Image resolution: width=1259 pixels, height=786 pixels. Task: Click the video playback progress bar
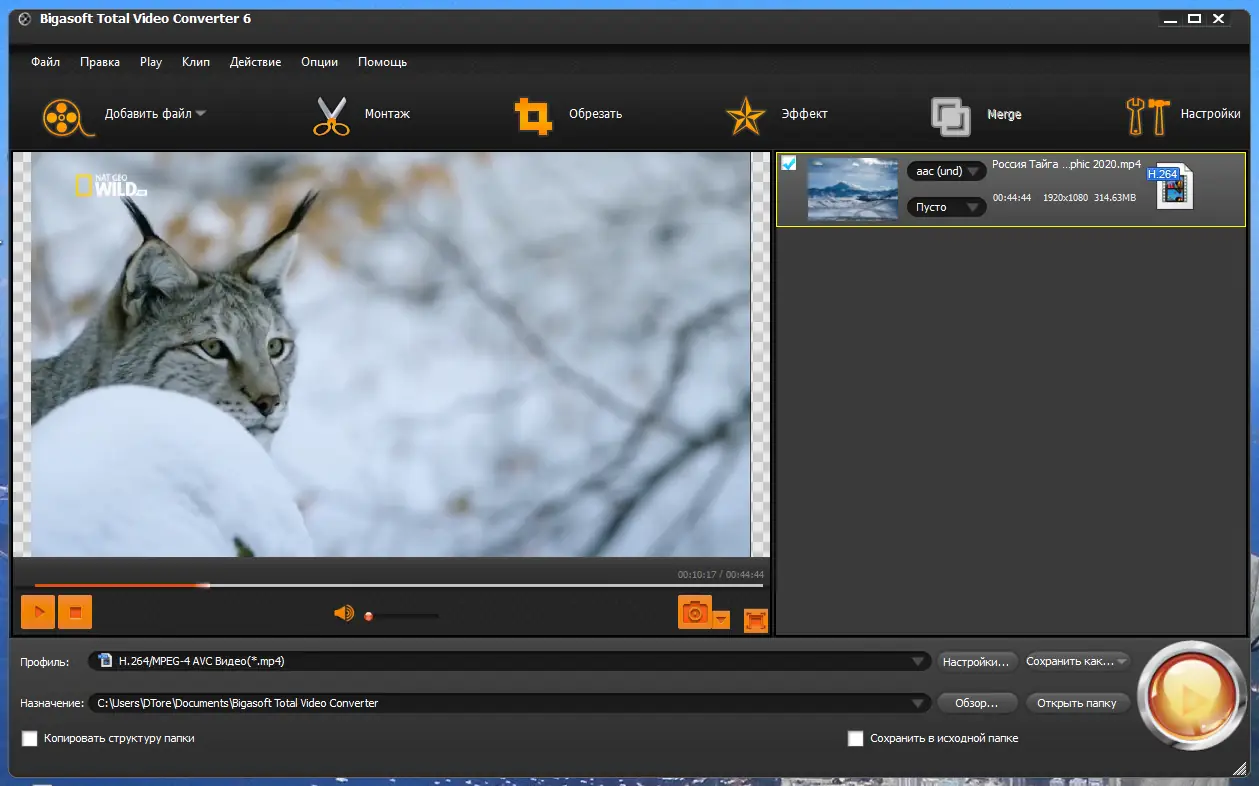pos(400,585)
